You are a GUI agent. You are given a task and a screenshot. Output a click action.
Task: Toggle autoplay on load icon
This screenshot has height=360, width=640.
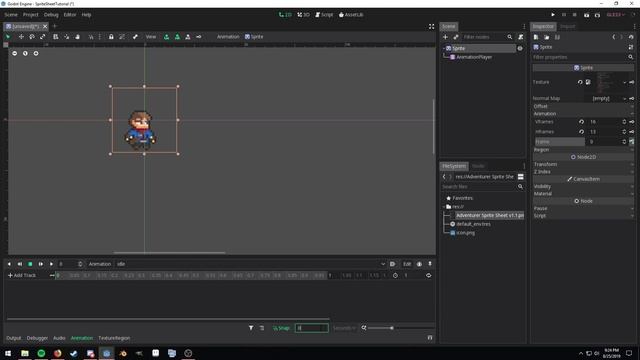pos(392,264)
